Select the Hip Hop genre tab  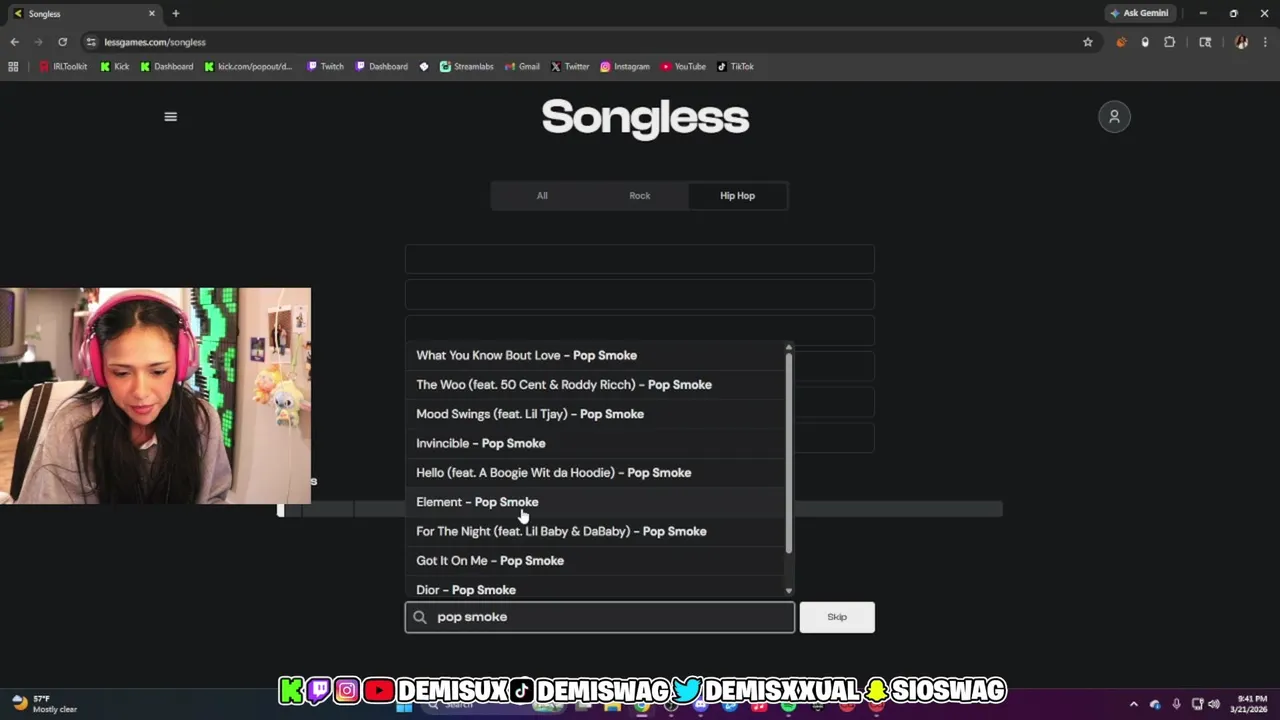[x=737, y=196]
